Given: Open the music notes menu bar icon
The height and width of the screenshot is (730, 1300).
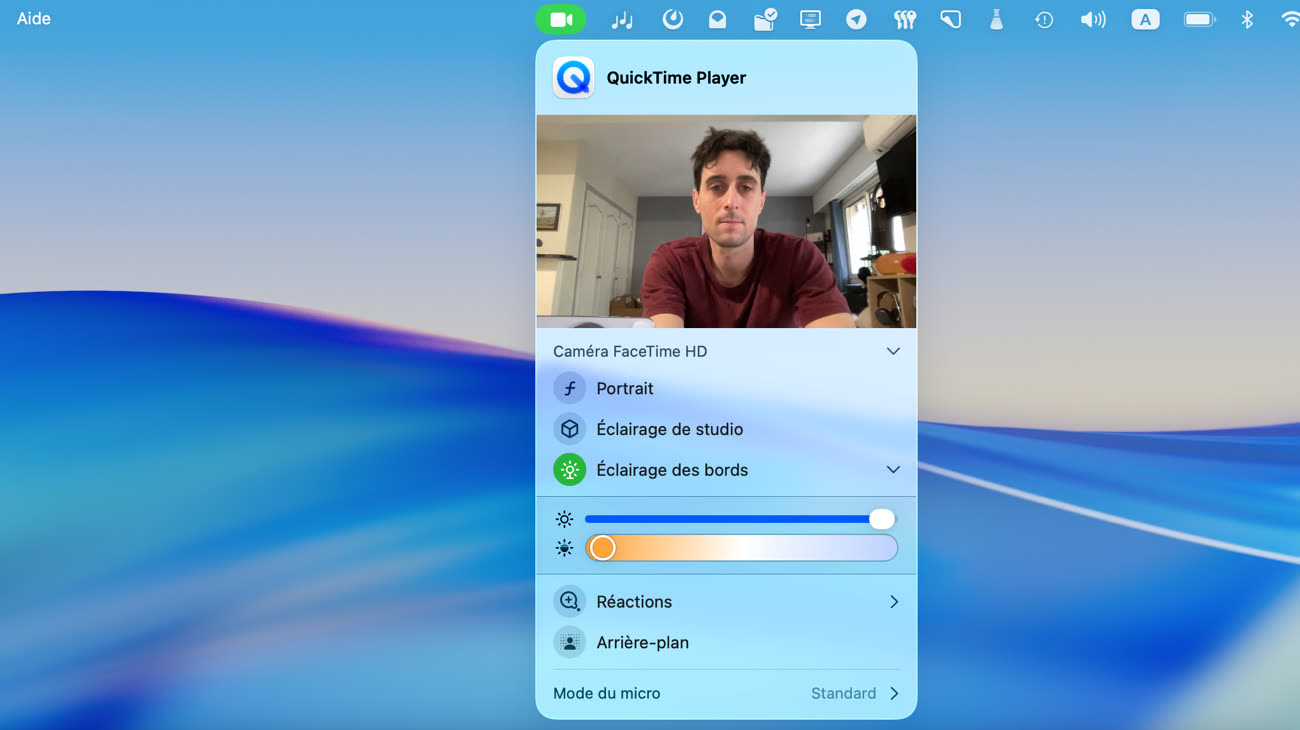Looking at the screenshot, I should point(622,20).
